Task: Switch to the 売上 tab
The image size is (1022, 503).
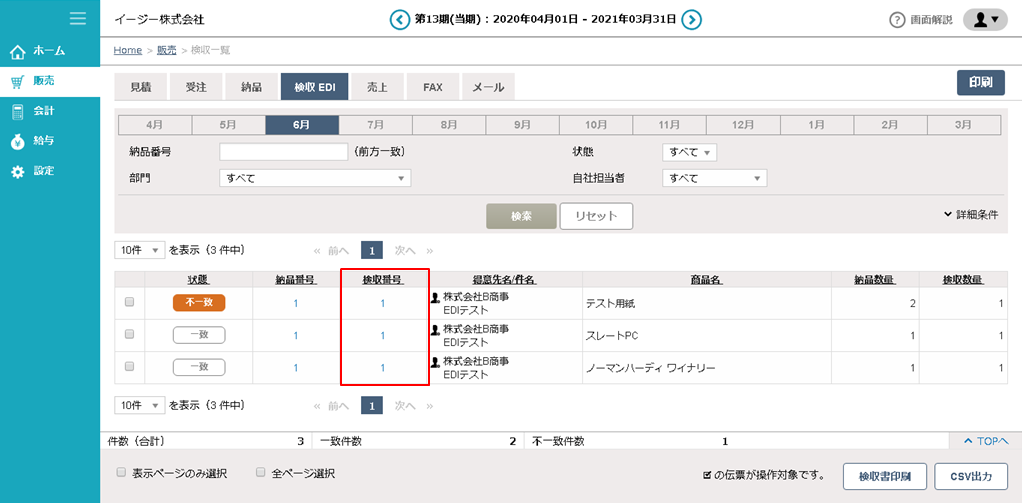Action: point(378,87)
